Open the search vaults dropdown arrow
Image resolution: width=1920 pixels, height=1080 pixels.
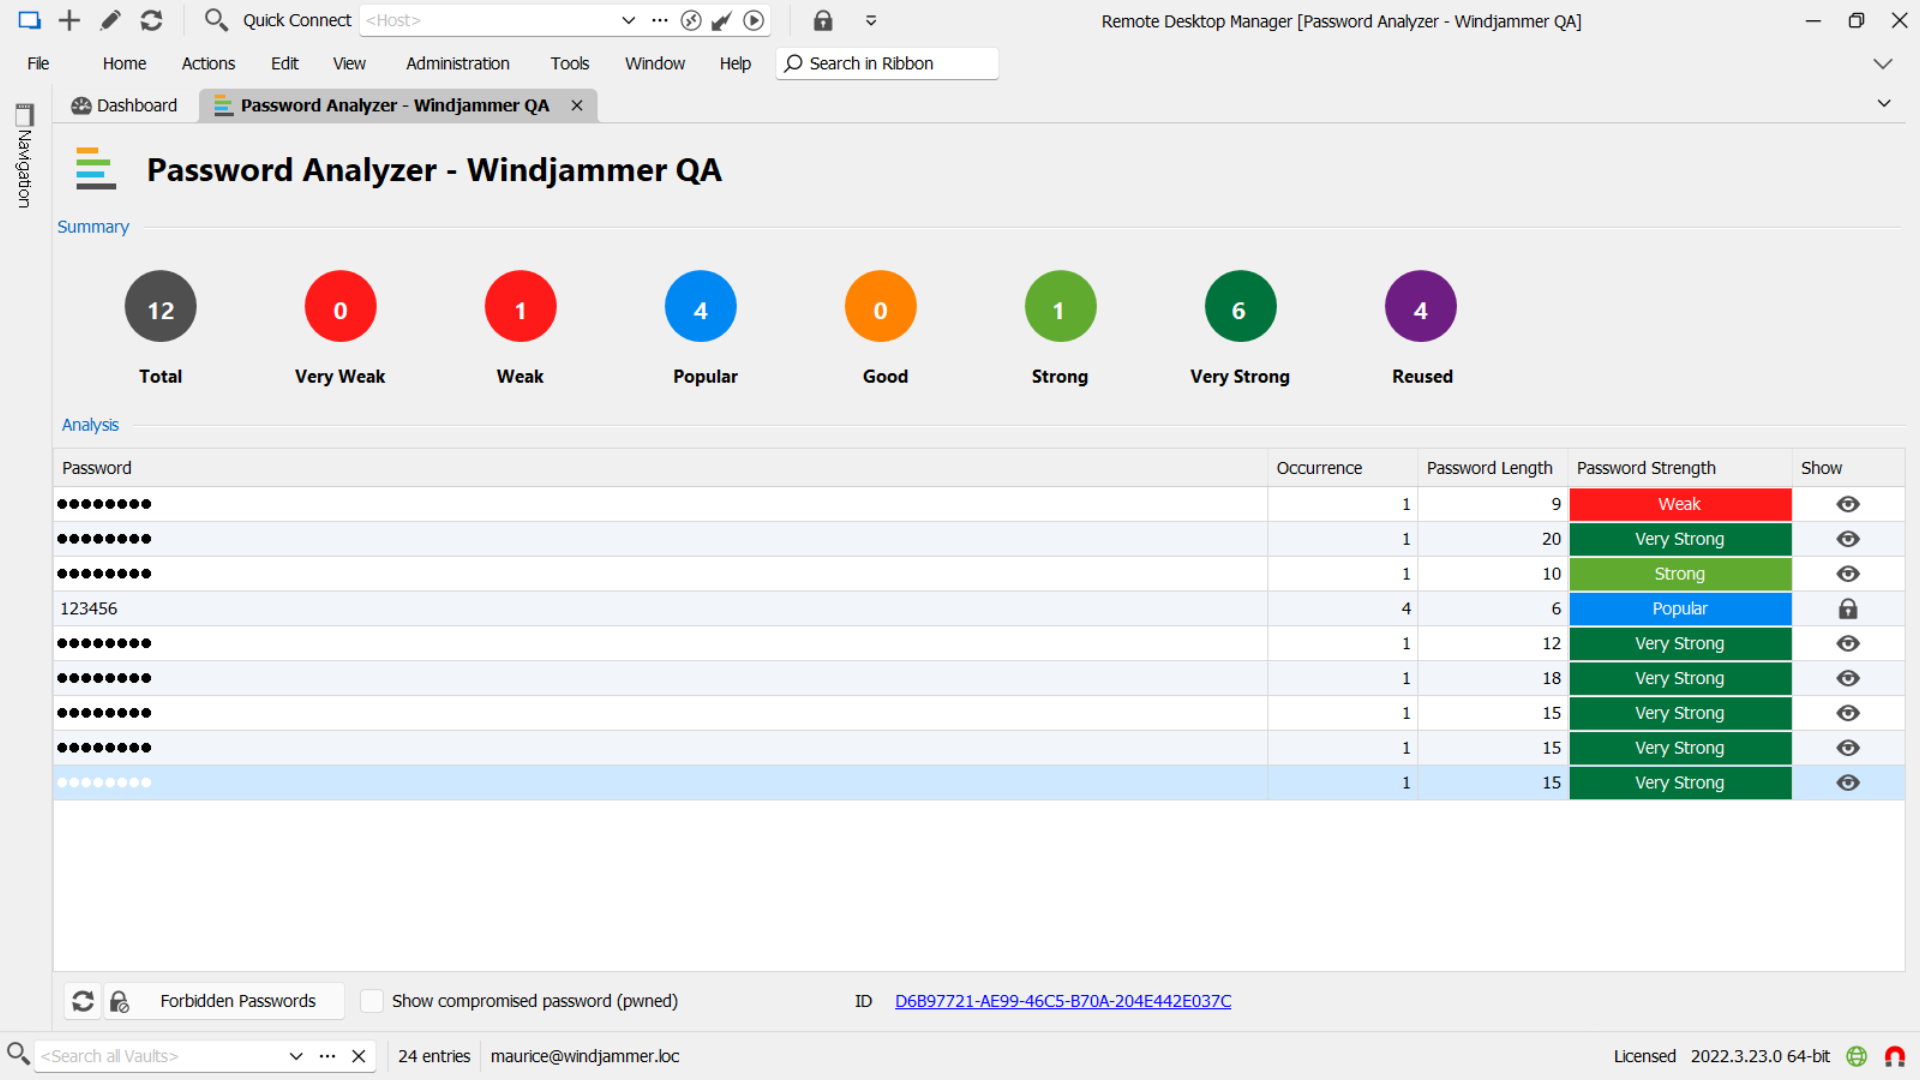296,1055
